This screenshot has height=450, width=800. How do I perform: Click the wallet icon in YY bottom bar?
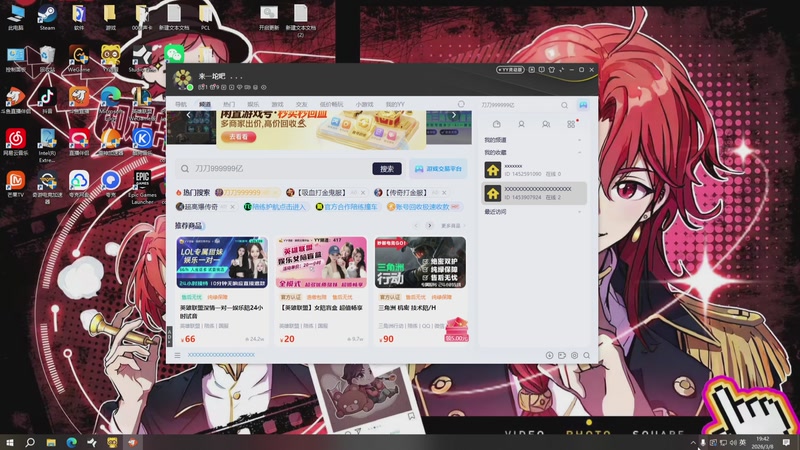[x=562, y=355]
